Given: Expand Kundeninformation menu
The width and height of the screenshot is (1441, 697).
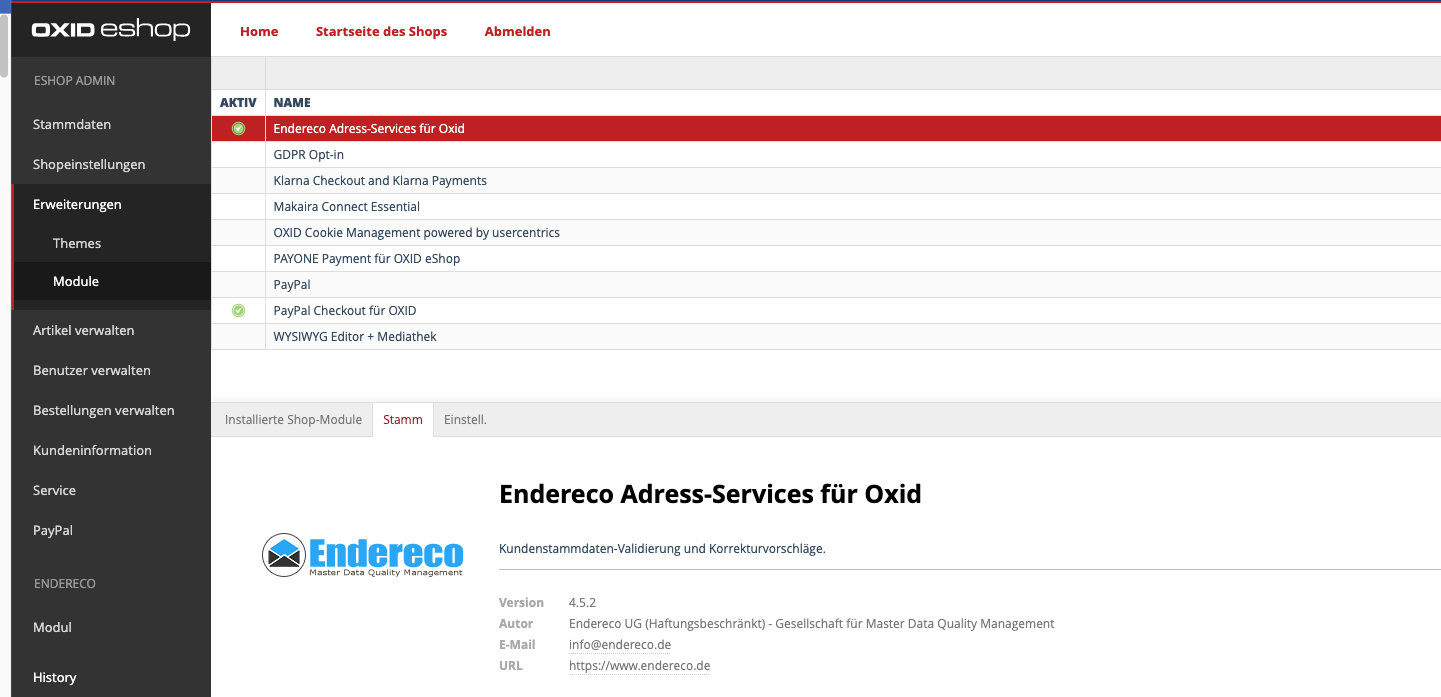Looking at the screenshot, I should pyautogui.click(x=92, y=450).
